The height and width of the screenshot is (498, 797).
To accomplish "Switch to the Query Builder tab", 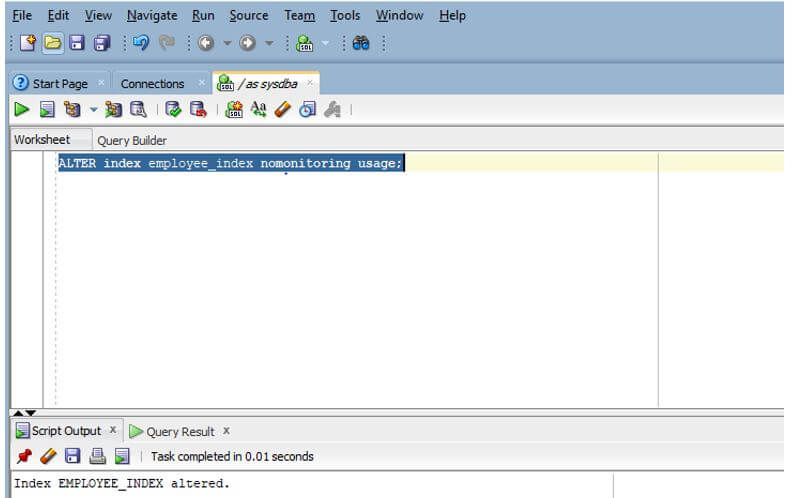I will [132, 140].
